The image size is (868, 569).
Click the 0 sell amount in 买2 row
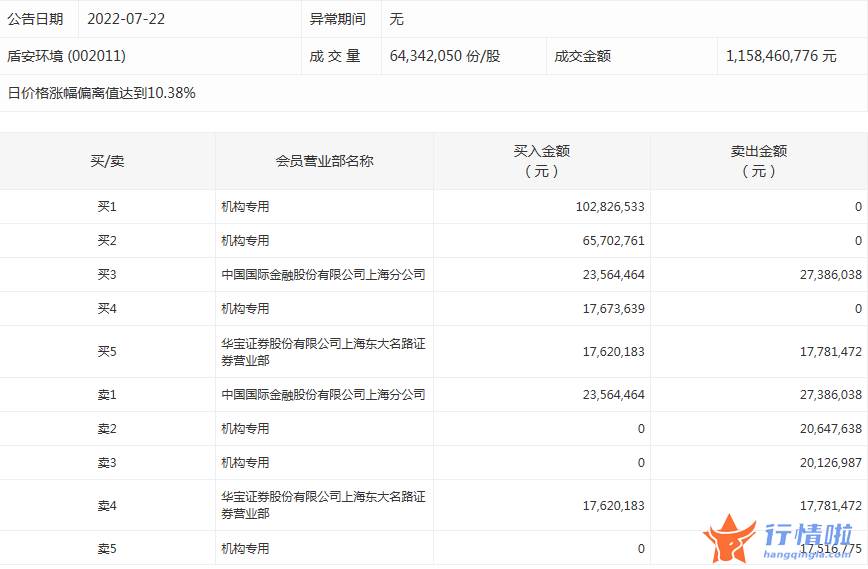click(858, 240)
